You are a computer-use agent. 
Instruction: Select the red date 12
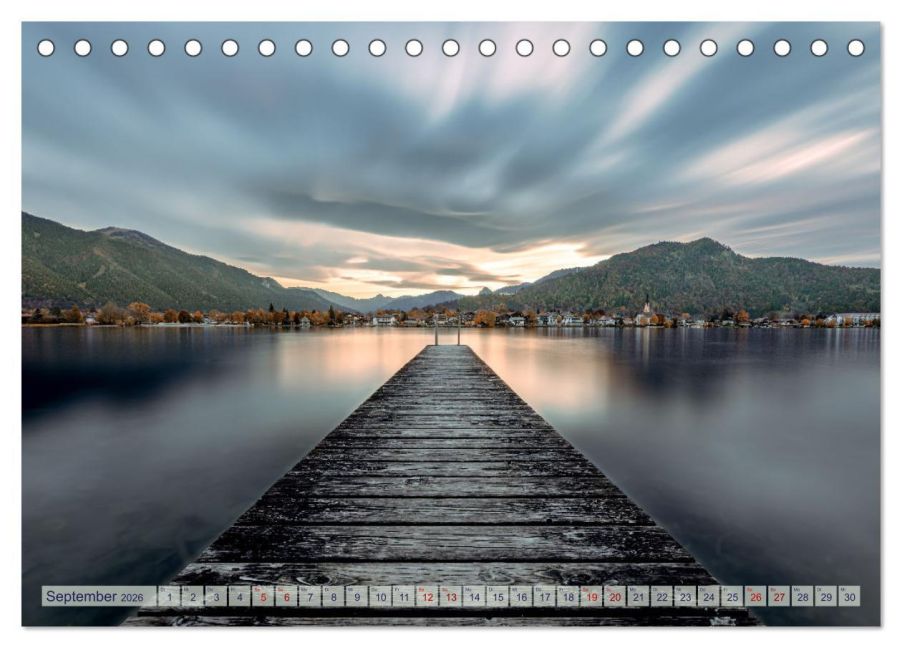click(x=427, y=597)
